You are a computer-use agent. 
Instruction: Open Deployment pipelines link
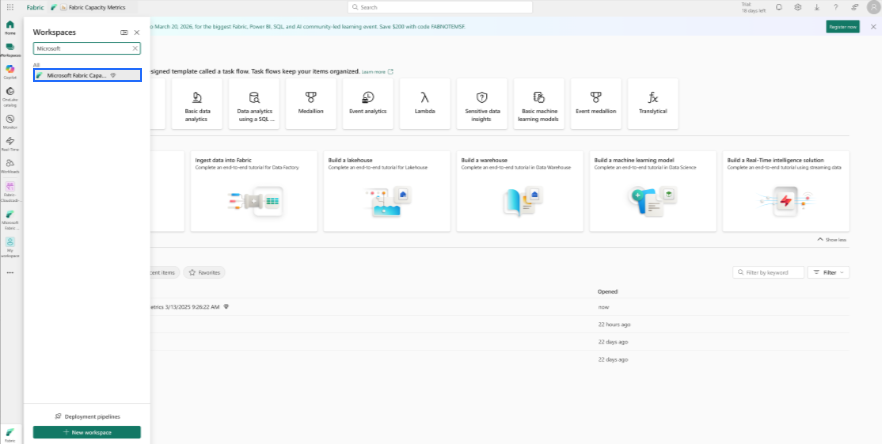click(x=86, y=415)
